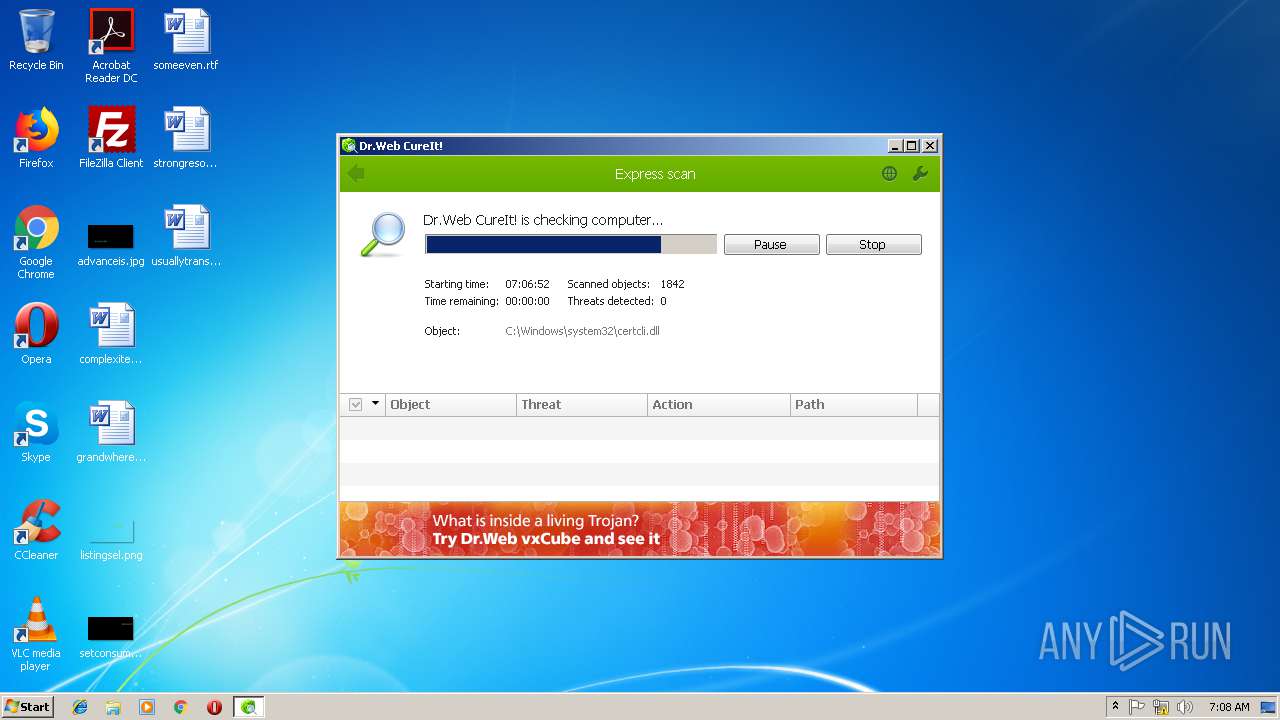Image resolution: width=1280 pixels, height=720 pixels.
Task: Sort results by Path column
Action: pos(854,405)
